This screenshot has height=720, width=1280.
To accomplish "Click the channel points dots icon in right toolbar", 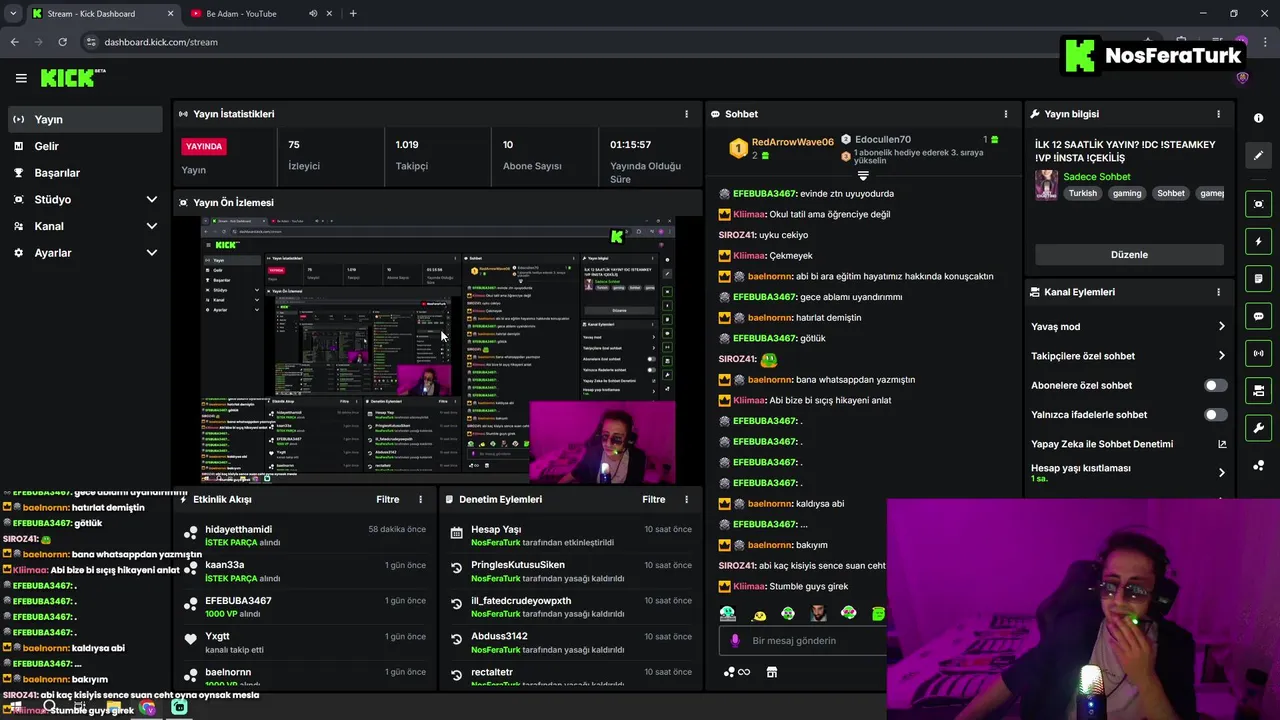I will (1258, 466).
